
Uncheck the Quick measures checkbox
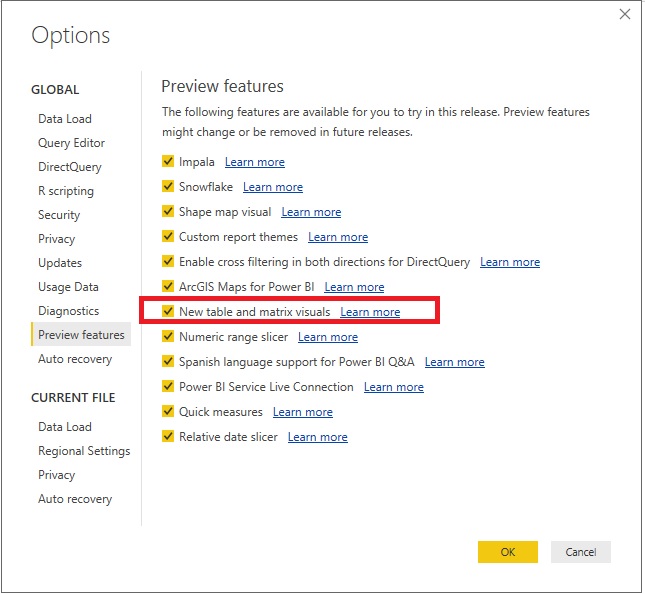pyautogui.click(x=168, y=411)
